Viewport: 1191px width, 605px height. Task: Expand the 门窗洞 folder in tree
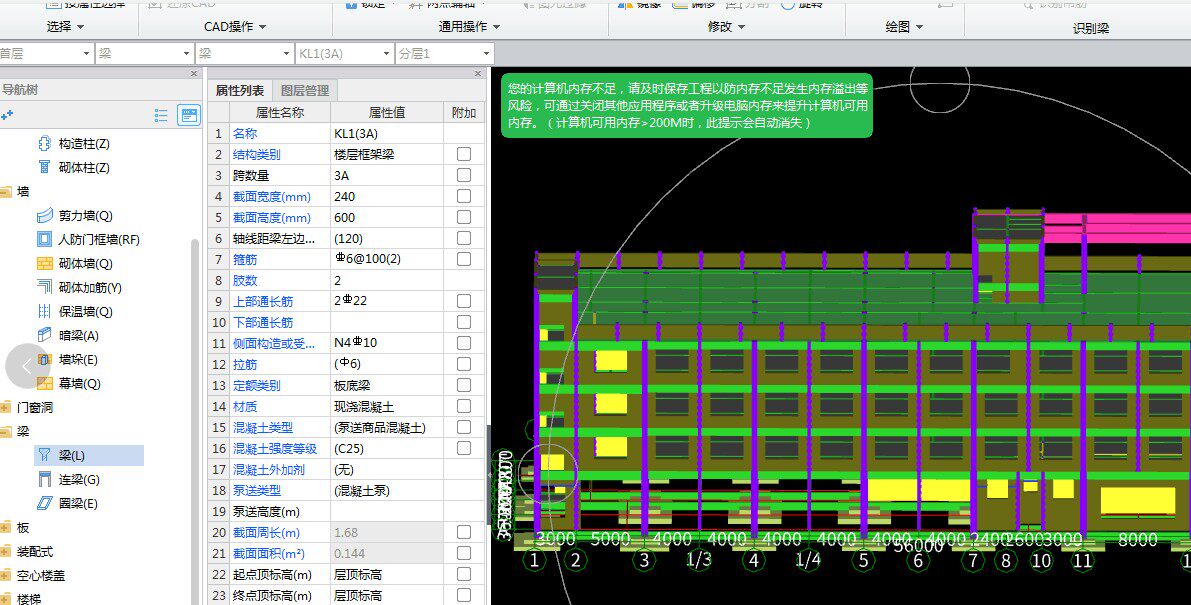[x=6, y=408]
